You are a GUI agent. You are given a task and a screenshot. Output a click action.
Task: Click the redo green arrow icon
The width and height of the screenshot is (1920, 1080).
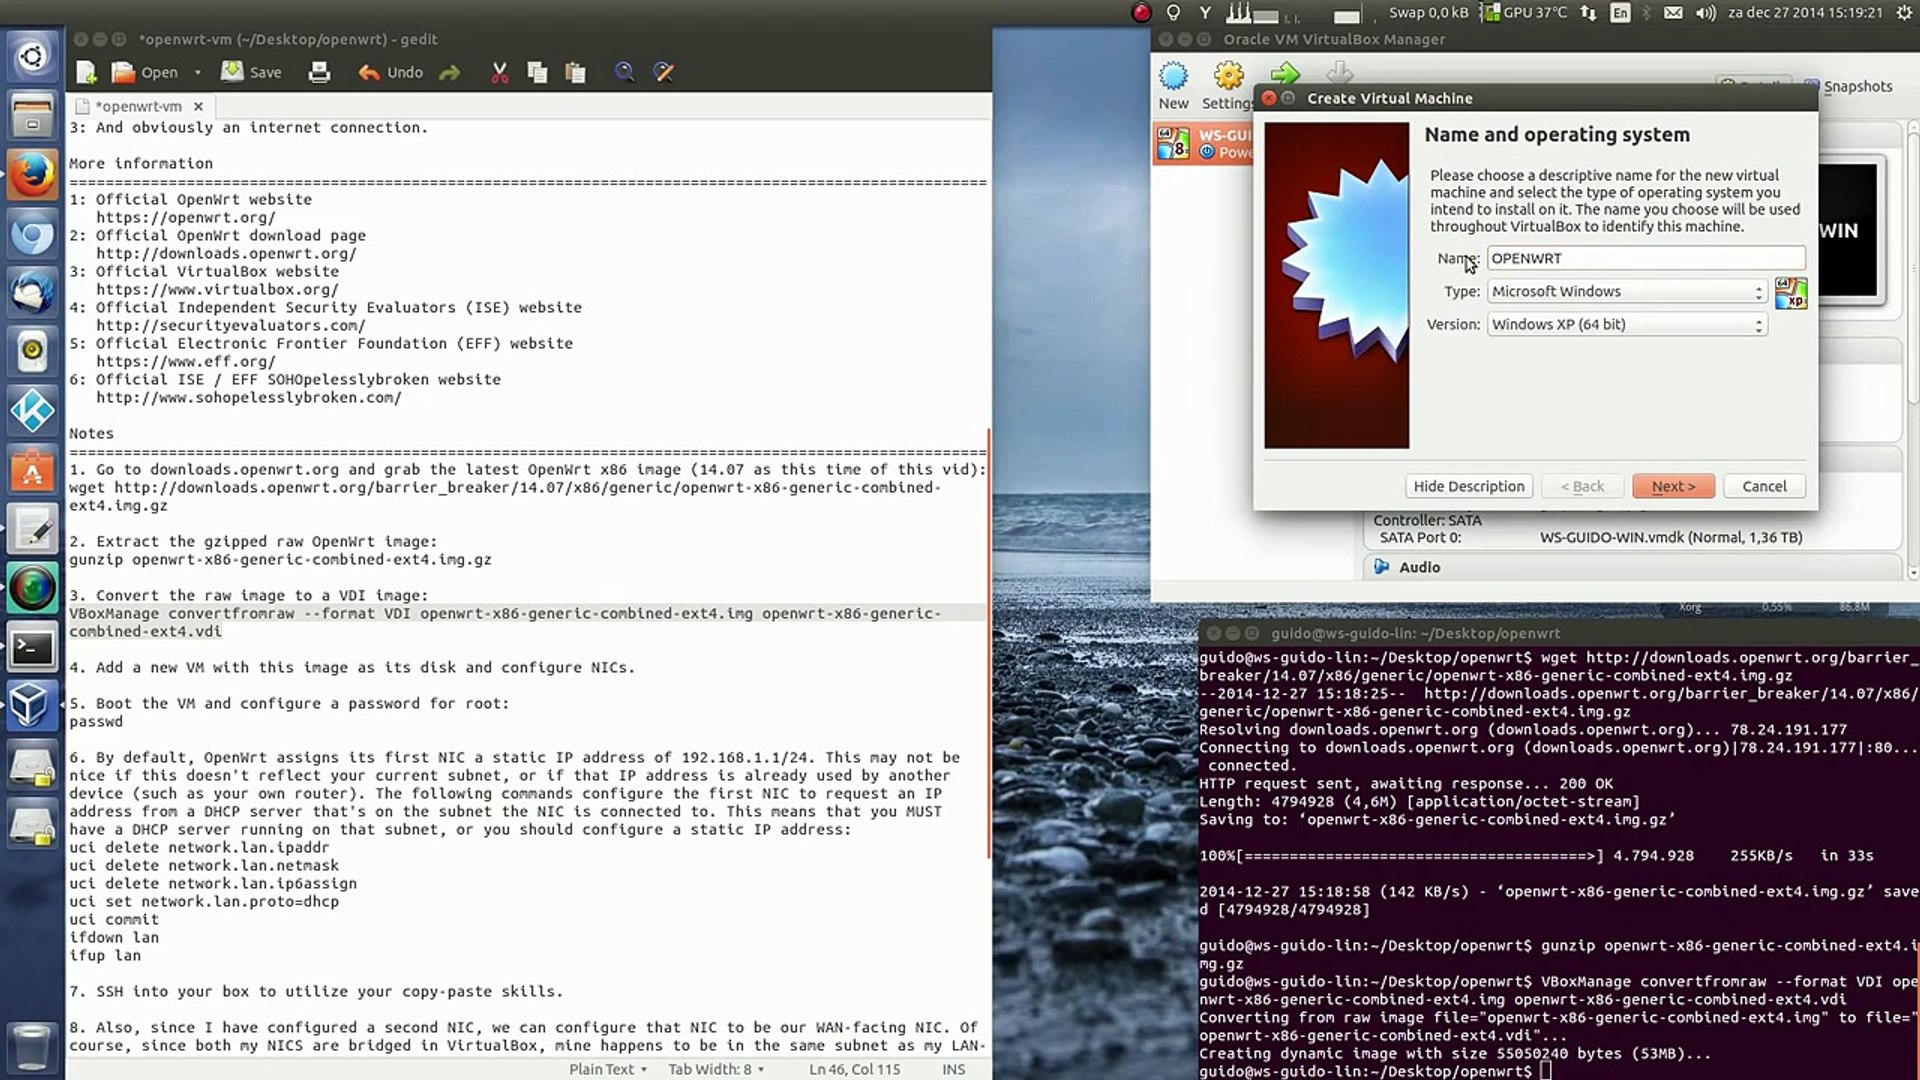pyautogui.click(x=450, y=72)
